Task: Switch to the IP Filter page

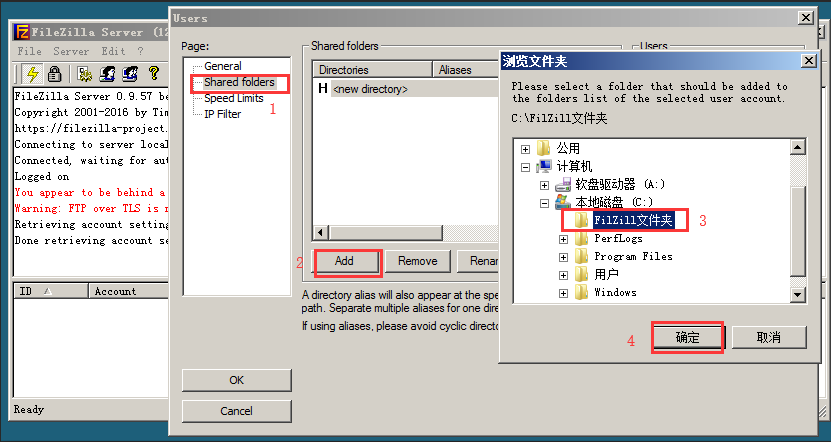Action: (223, 114)
